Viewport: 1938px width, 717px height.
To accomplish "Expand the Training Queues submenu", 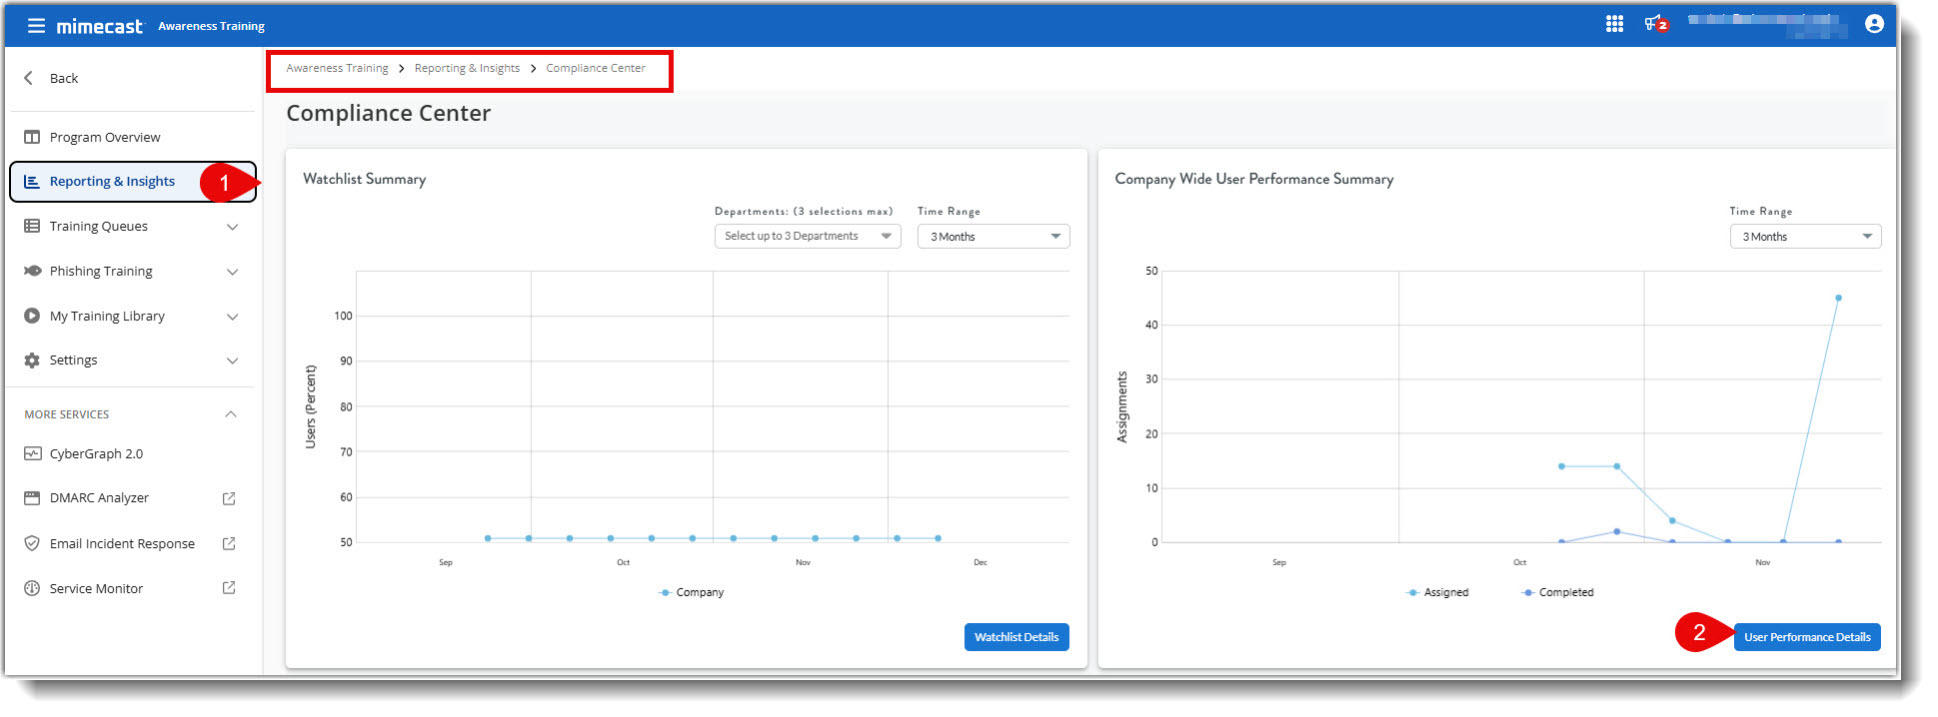I will (x=232, y=227).
